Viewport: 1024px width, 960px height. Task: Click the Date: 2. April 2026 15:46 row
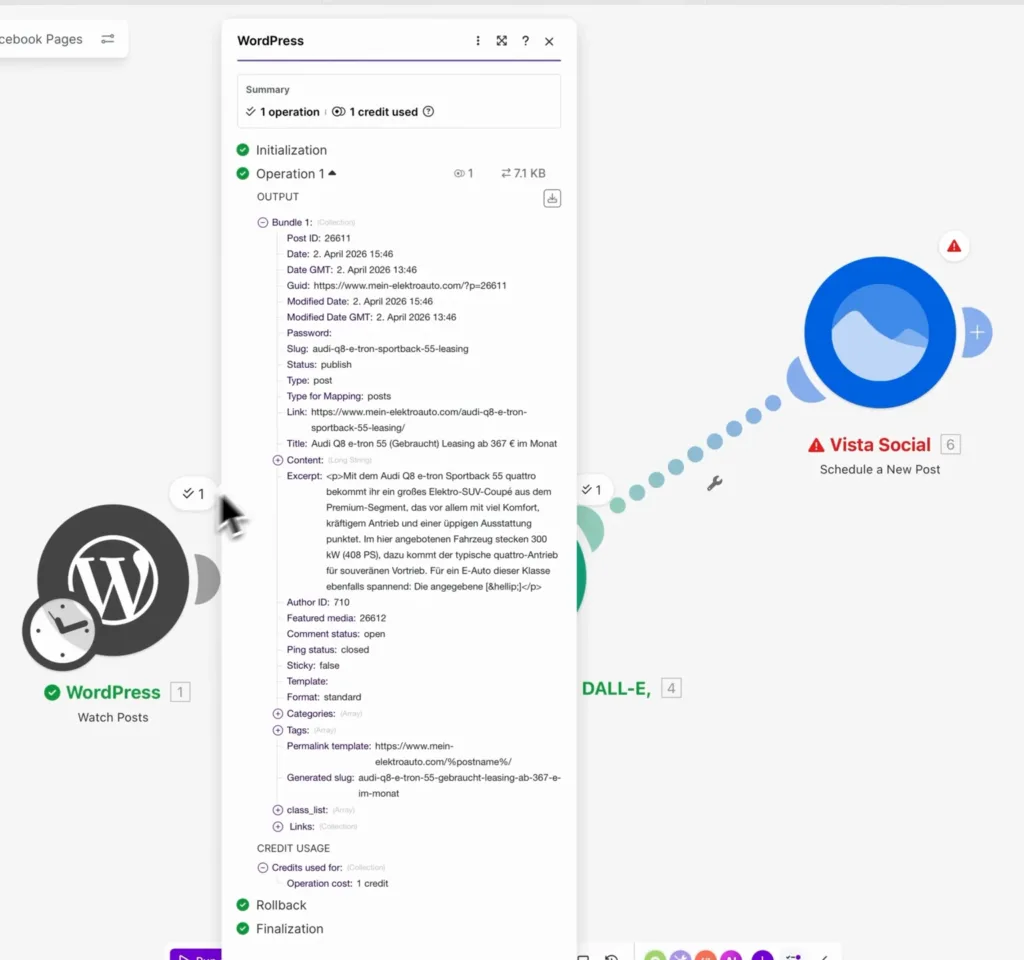click(x=340, y=254)
